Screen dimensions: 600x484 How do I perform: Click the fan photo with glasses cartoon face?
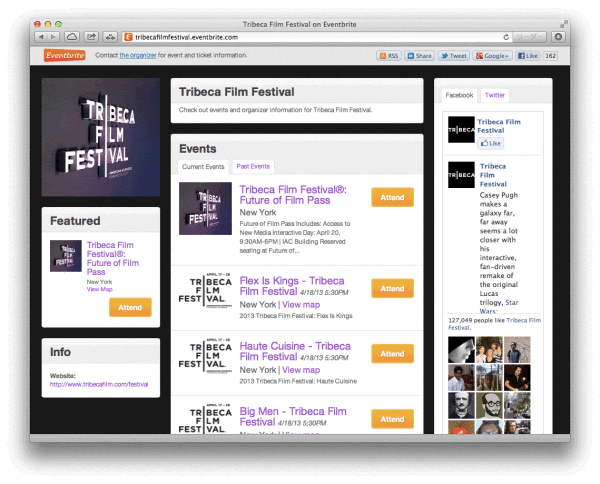[x=489, y=405]
